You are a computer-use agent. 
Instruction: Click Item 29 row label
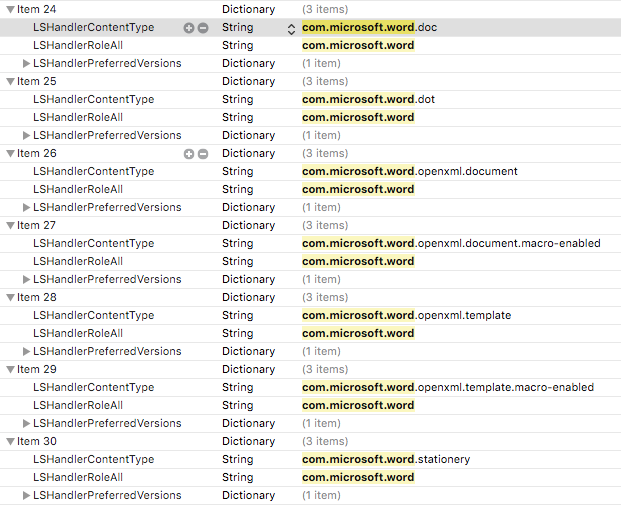pos(36,369)
